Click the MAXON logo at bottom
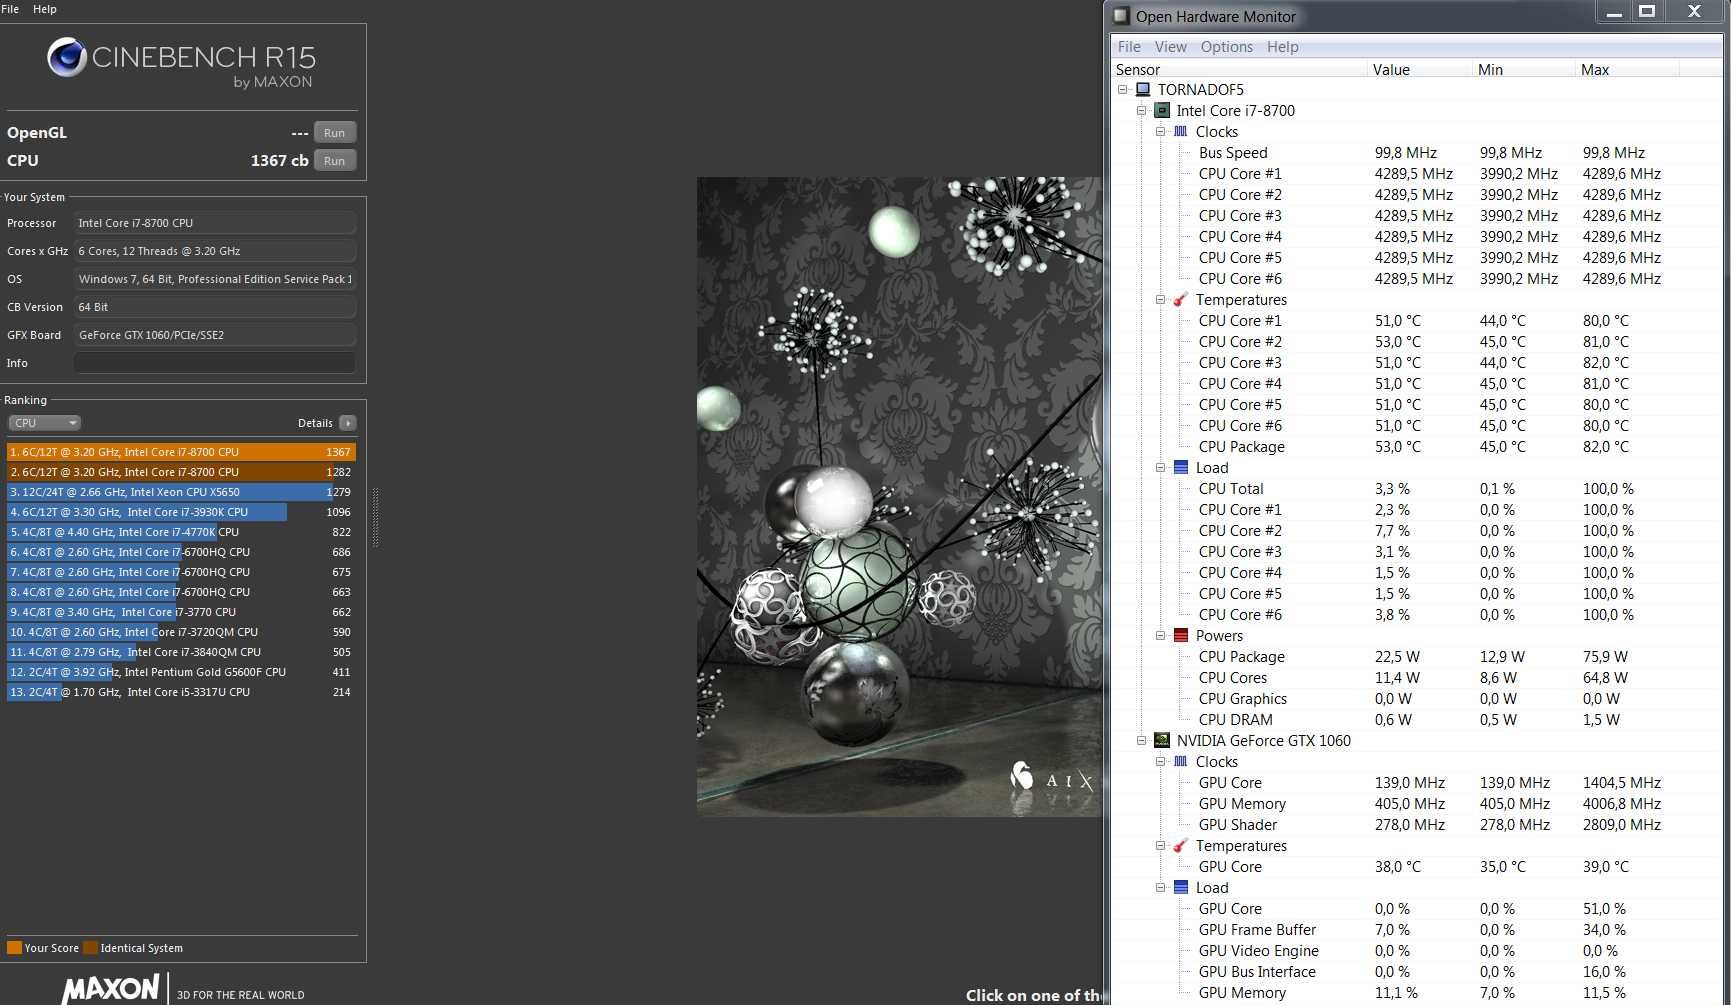Screen dimensions: 1731x1005 click(111, 989)
